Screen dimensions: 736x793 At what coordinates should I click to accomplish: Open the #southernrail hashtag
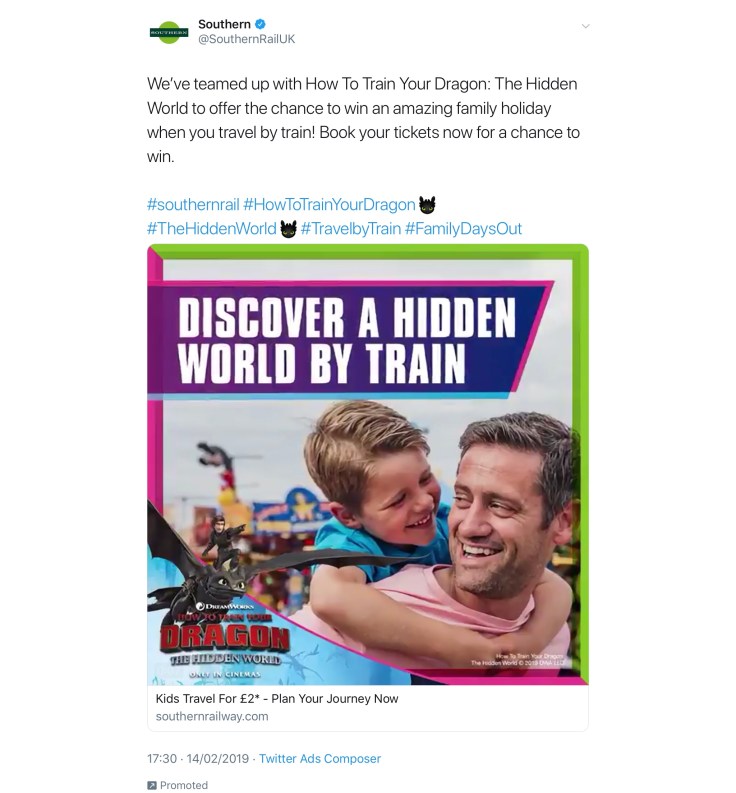point(193,204)
